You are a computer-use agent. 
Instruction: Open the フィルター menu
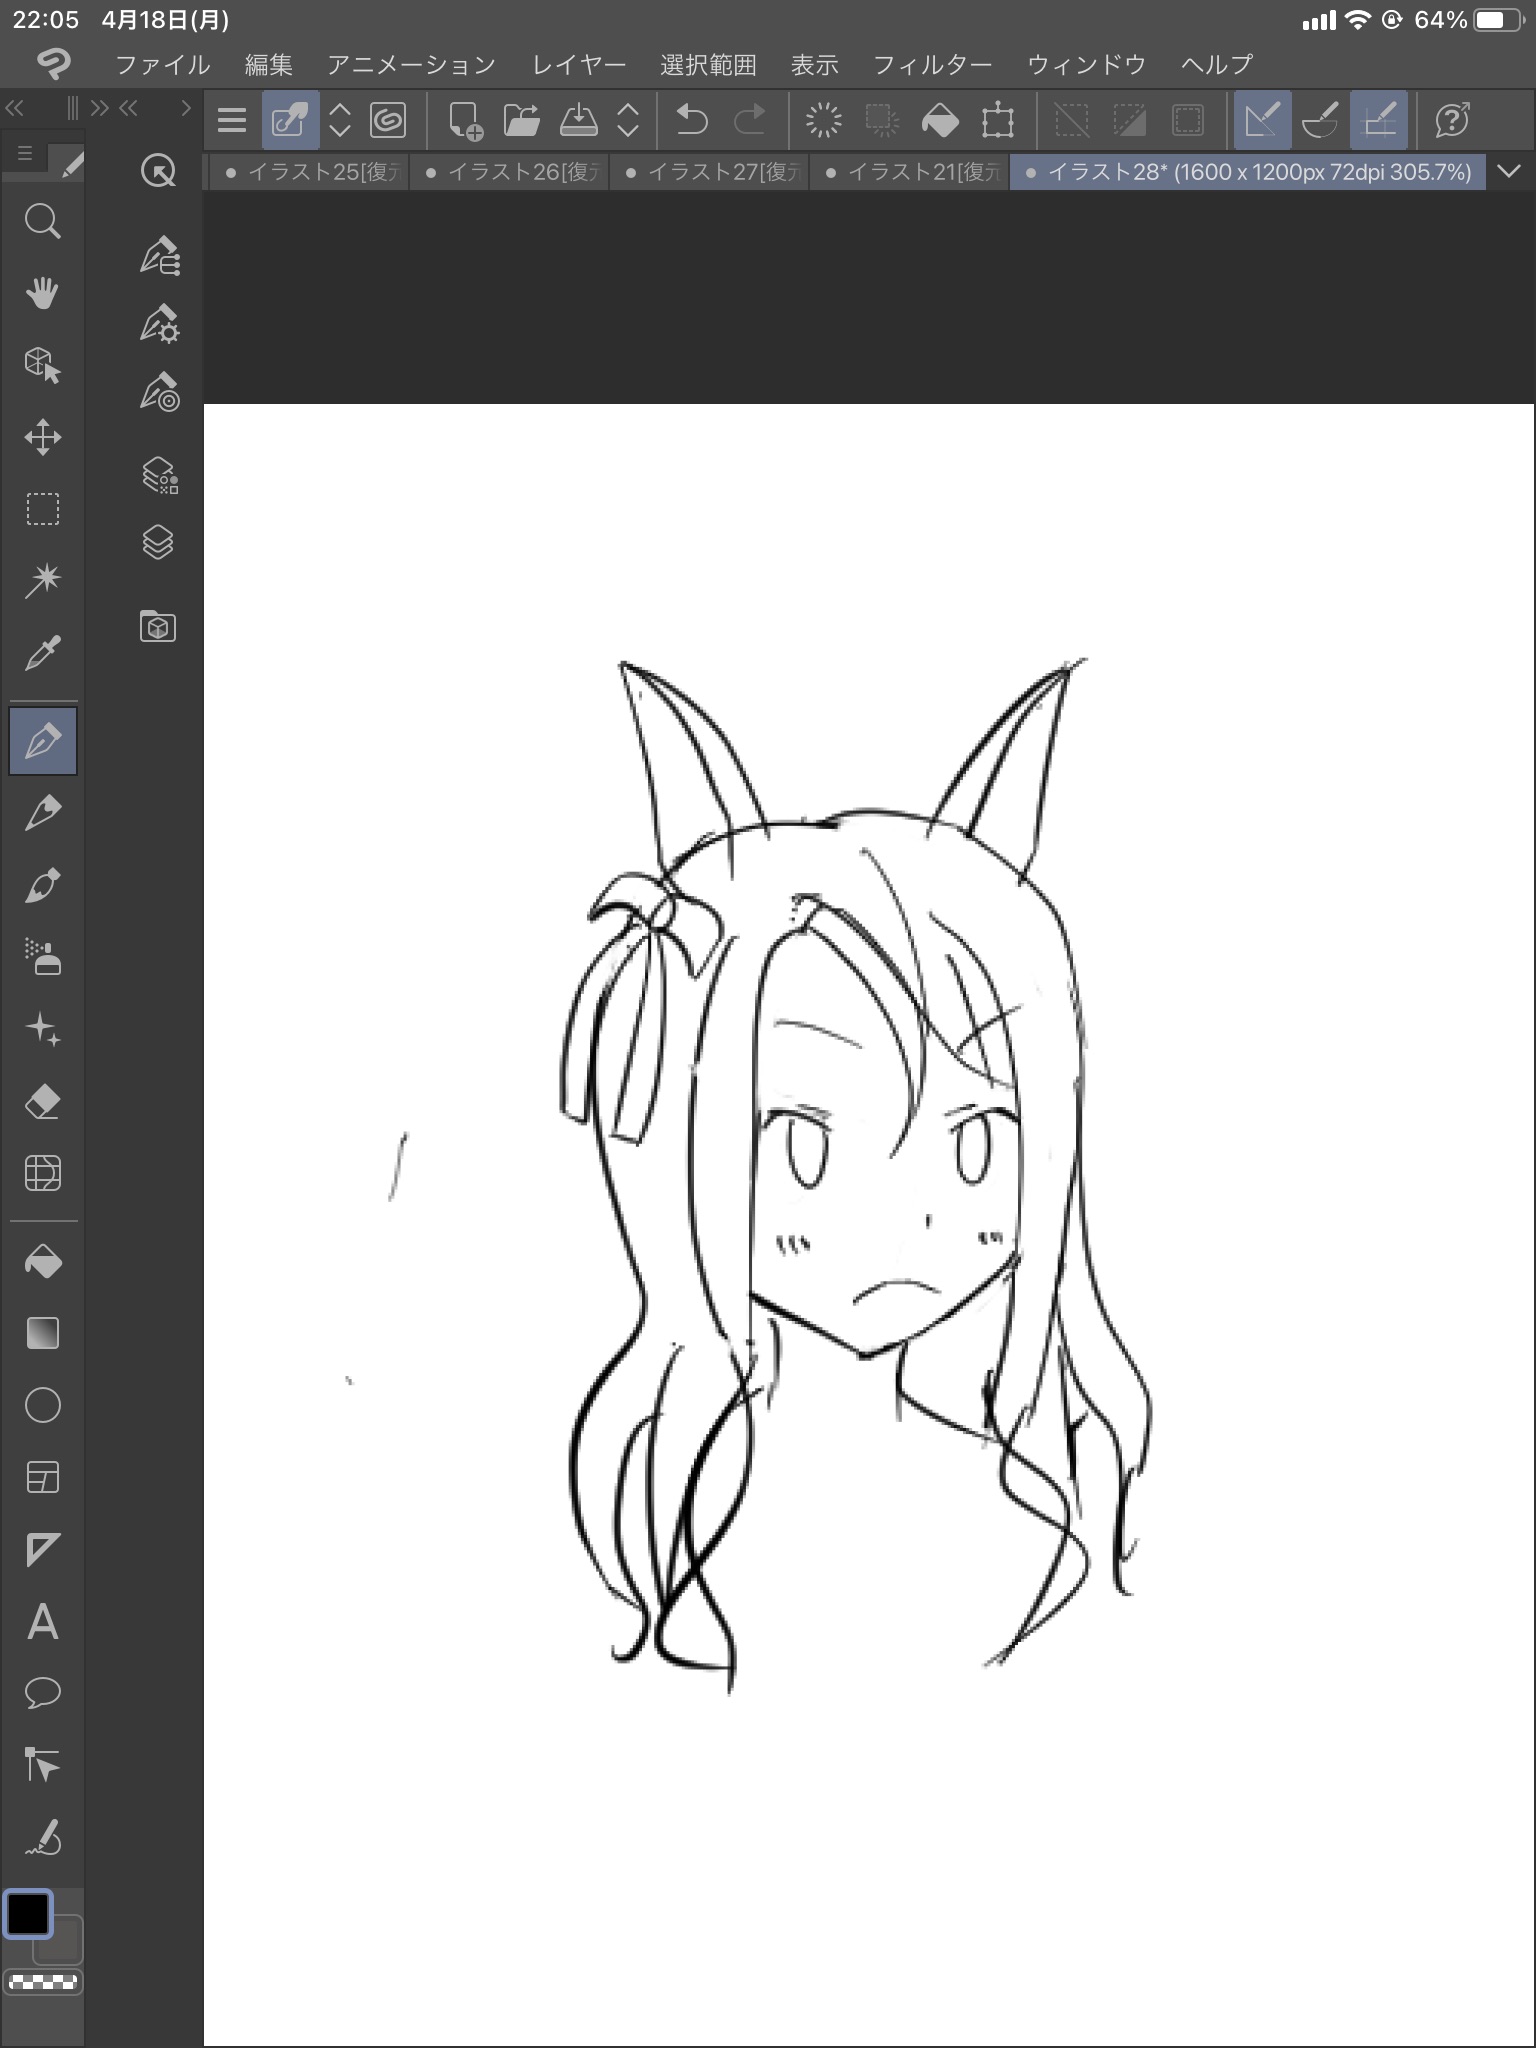point(932,65)
